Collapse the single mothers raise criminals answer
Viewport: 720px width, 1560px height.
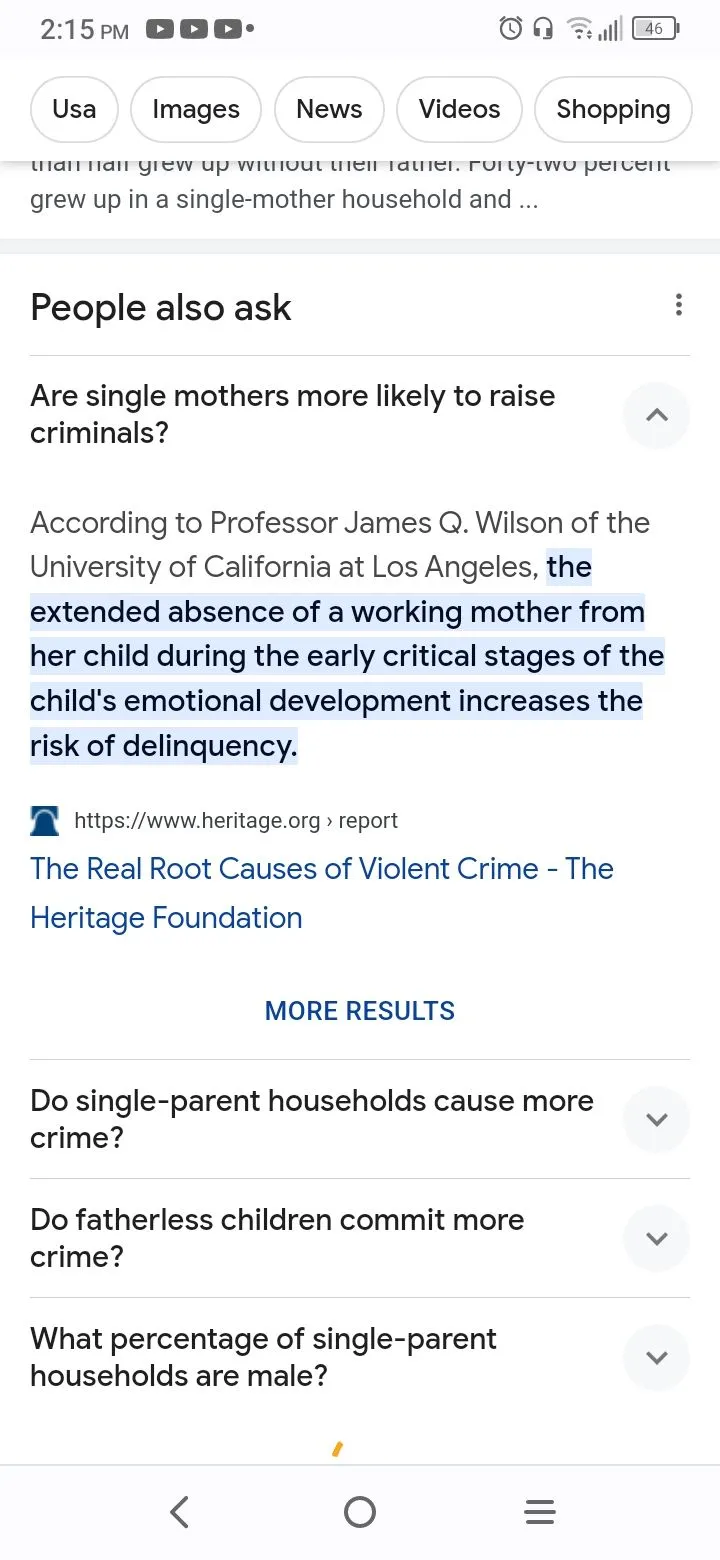pos(656,415)
